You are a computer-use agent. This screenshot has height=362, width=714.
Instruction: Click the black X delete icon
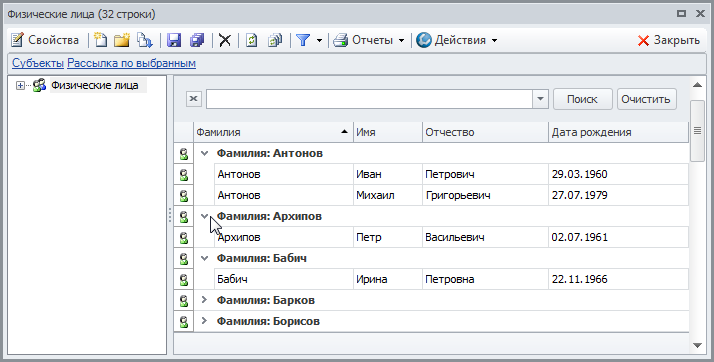click(225, 40)
